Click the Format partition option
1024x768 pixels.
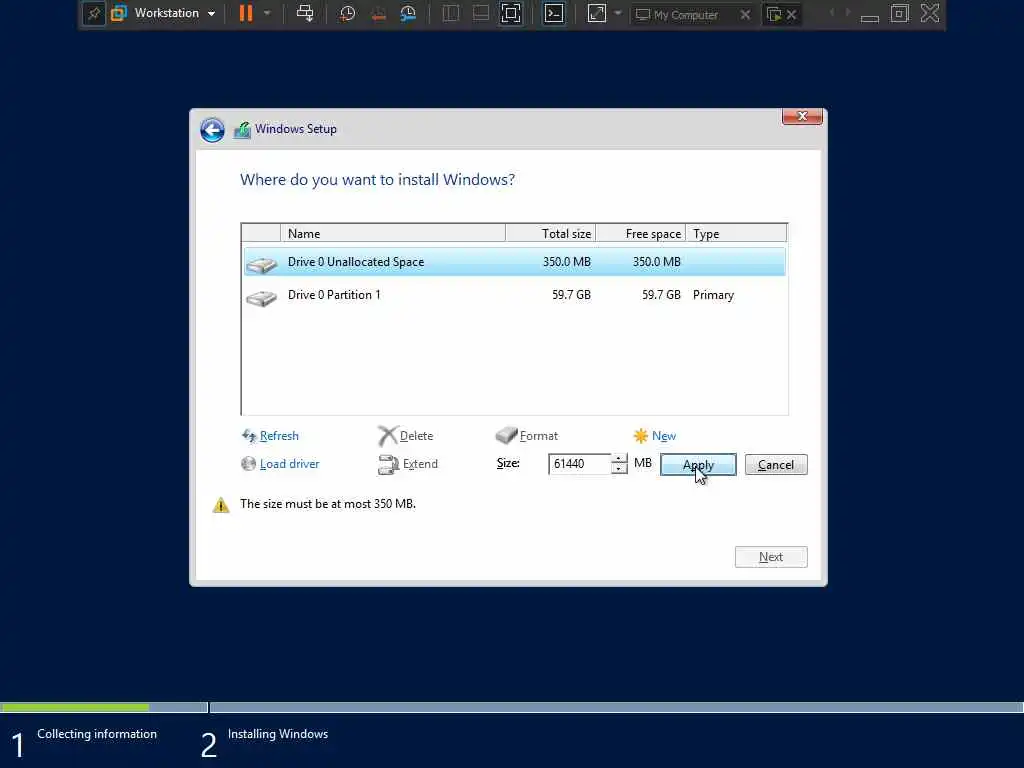[539, 436]
